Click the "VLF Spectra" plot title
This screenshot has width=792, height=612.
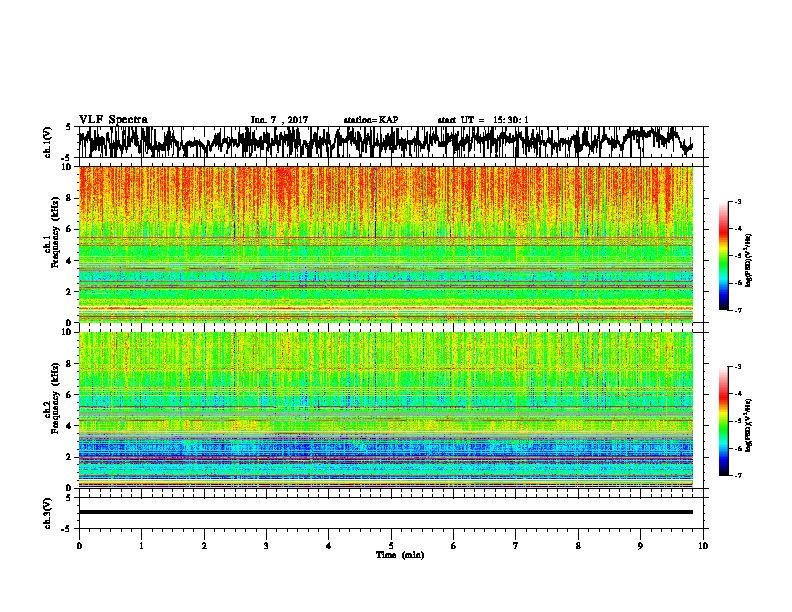(113, 119)
